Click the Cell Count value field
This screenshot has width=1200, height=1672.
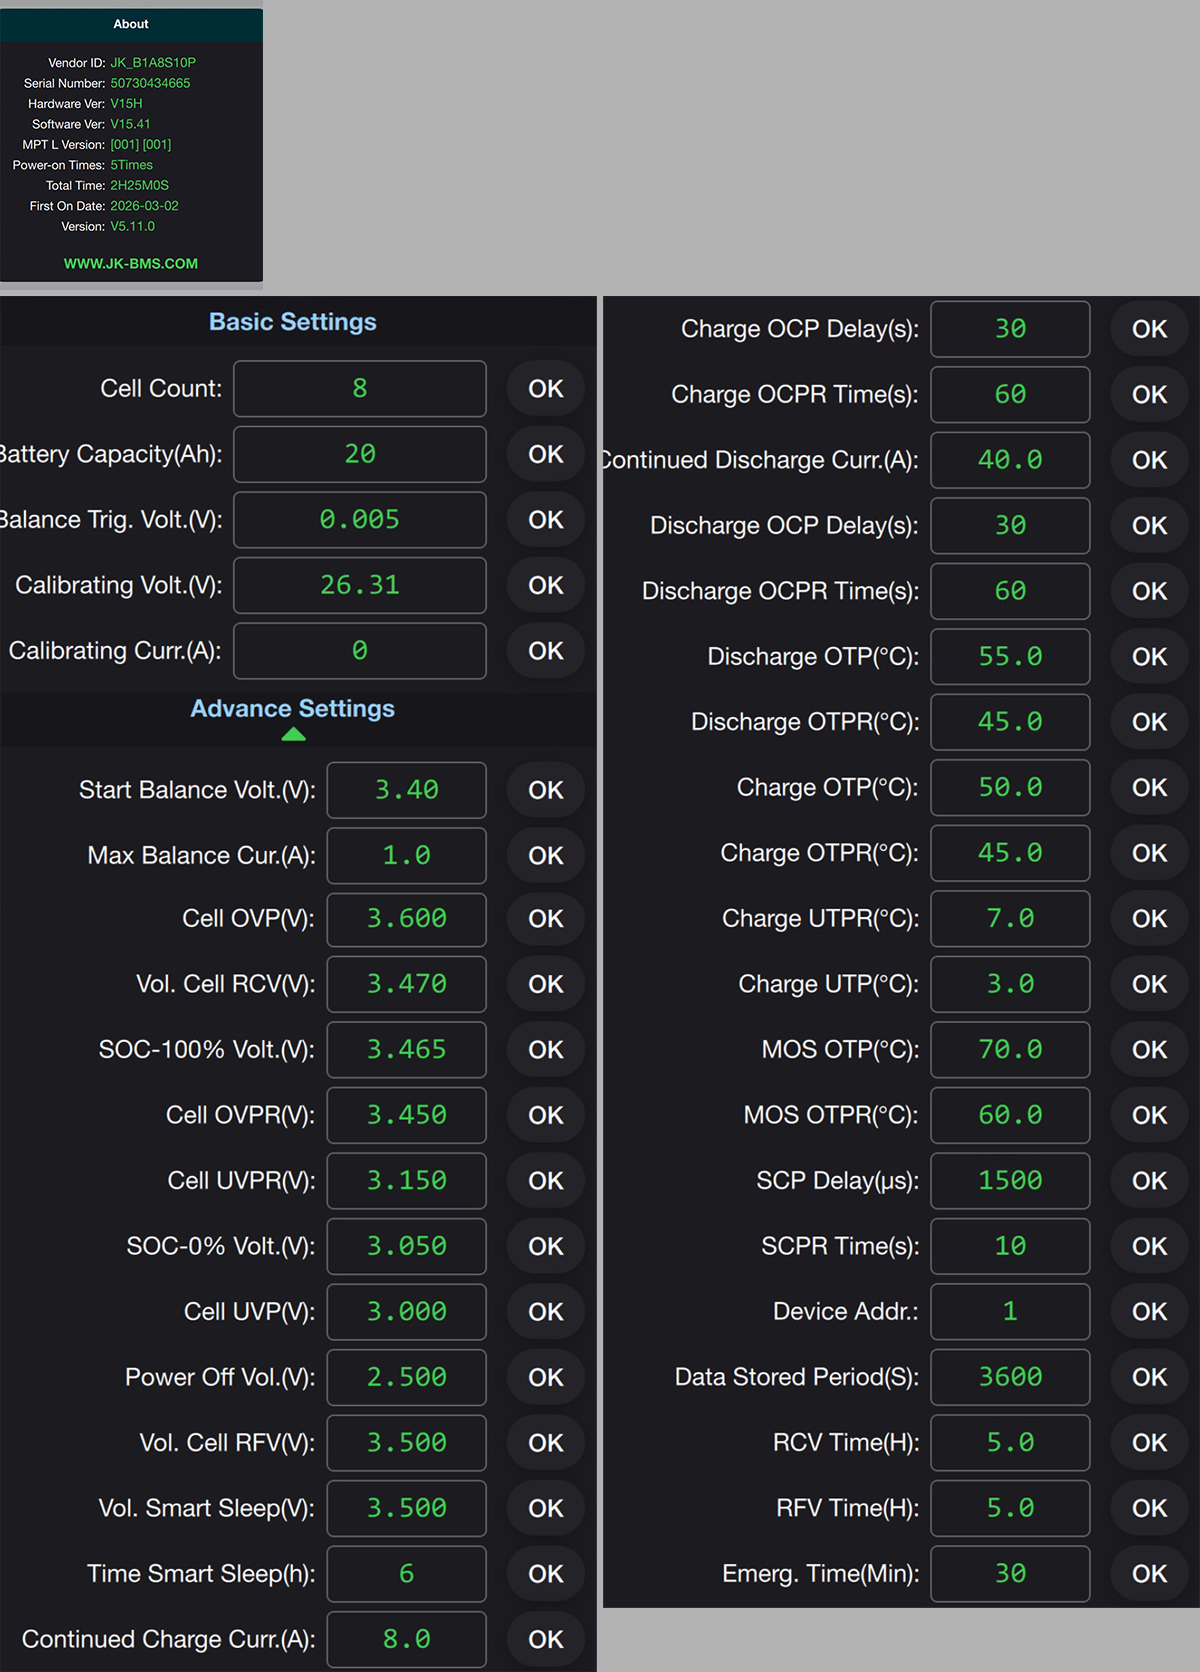(x=360, y=389)
